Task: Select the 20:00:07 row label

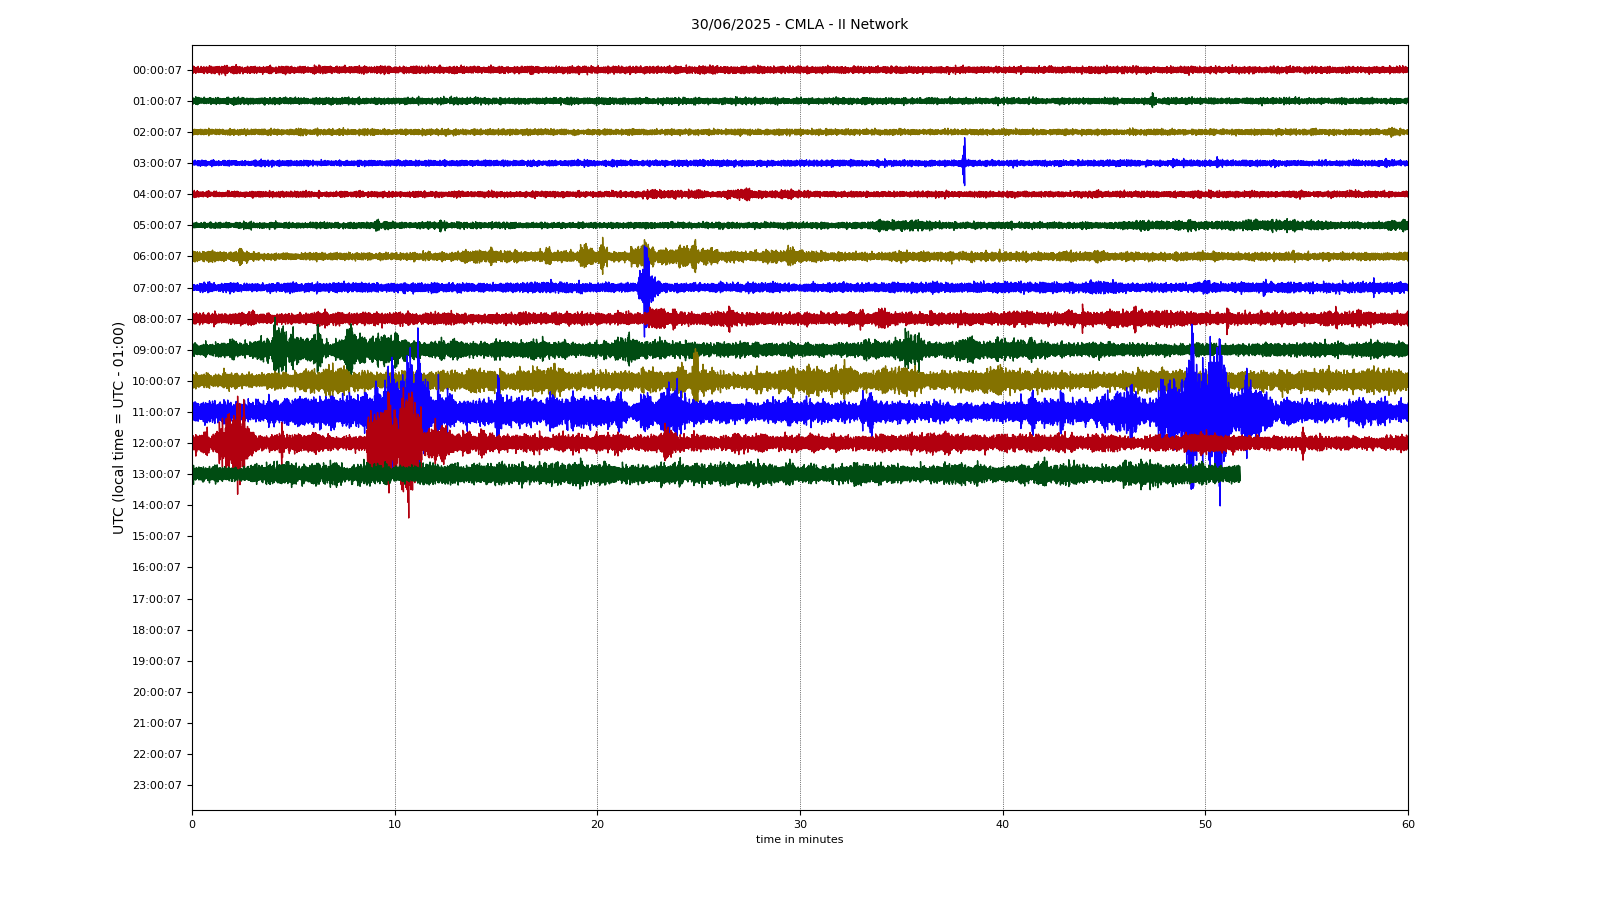Action: 157,692
